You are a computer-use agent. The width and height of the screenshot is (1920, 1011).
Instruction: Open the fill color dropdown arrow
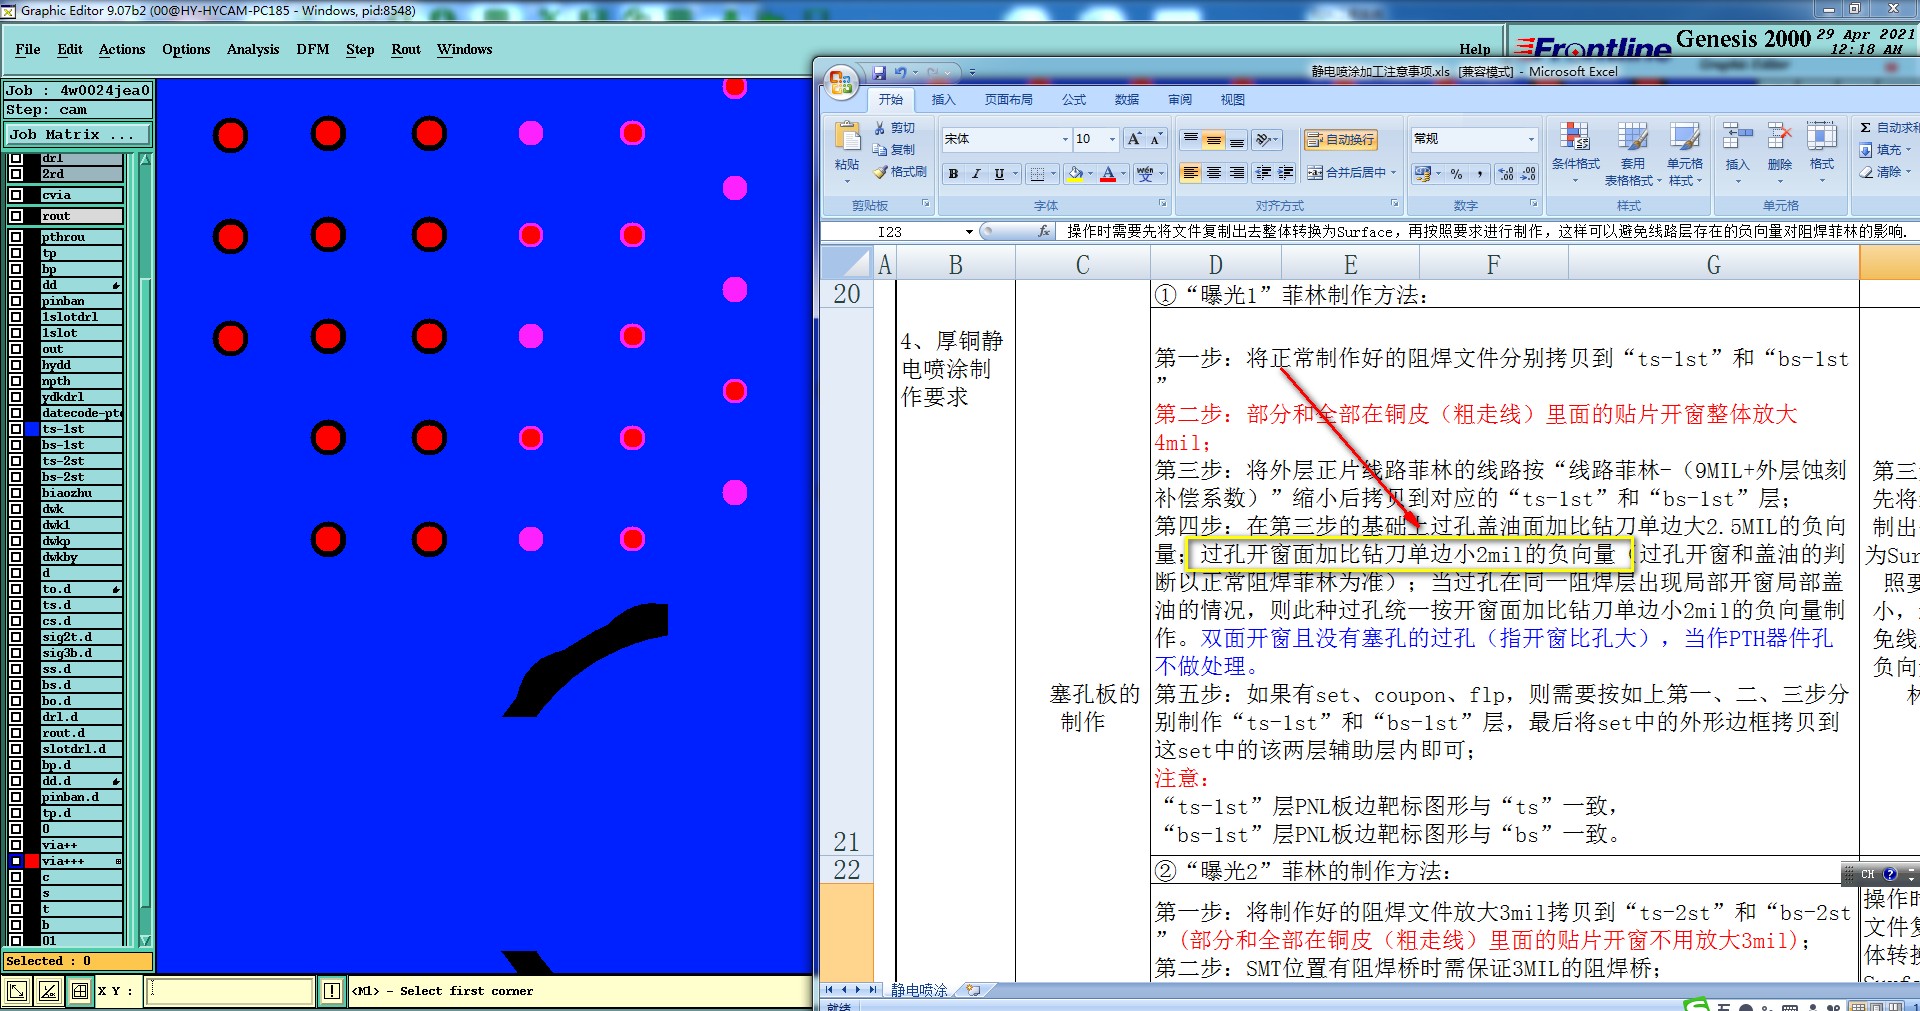click(x=1090, y=174)
